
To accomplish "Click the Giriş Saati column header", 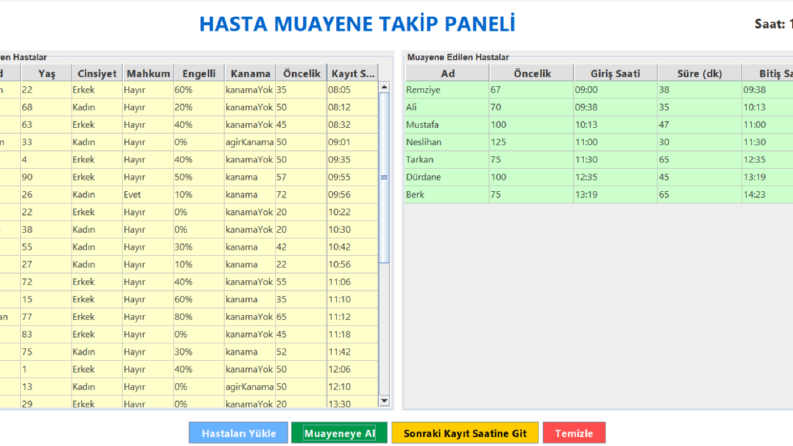I will pyautogui.click(x=615, y=73).
